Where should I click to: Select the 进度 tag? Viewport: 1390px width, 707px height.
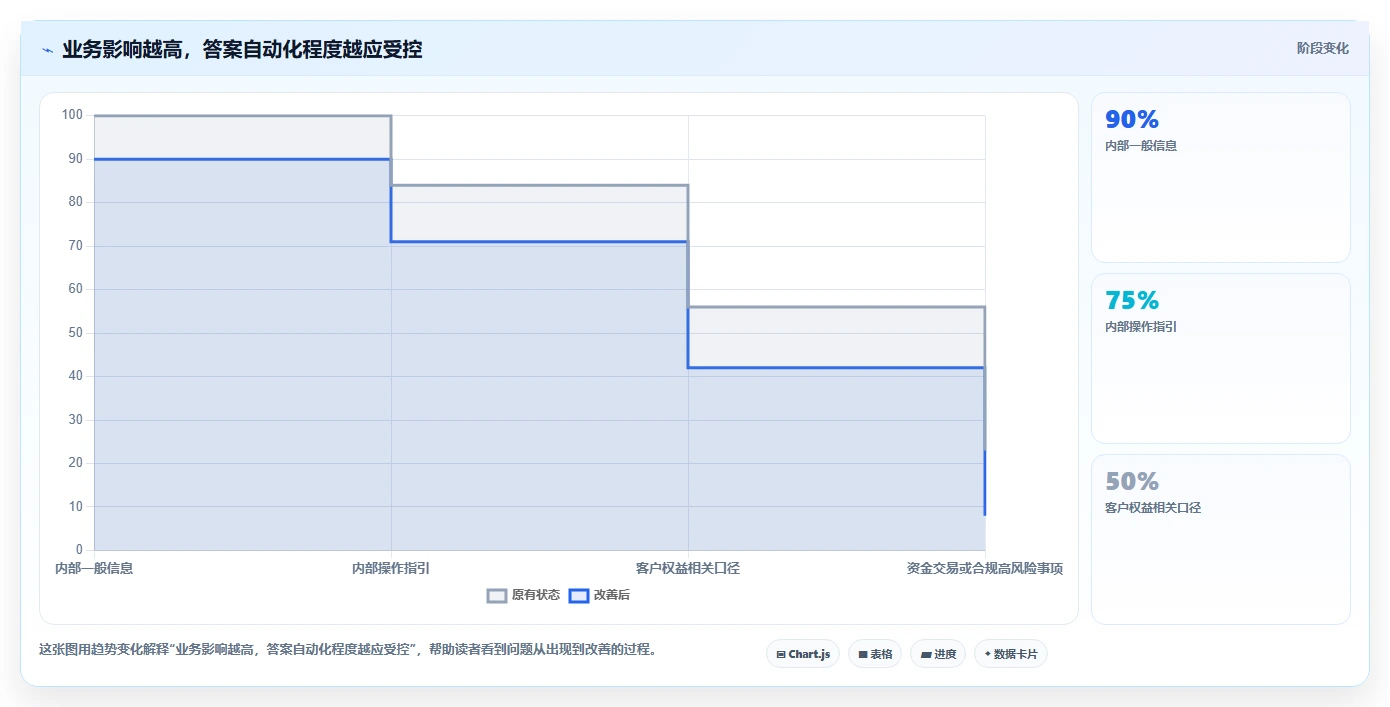click(938, 654)
